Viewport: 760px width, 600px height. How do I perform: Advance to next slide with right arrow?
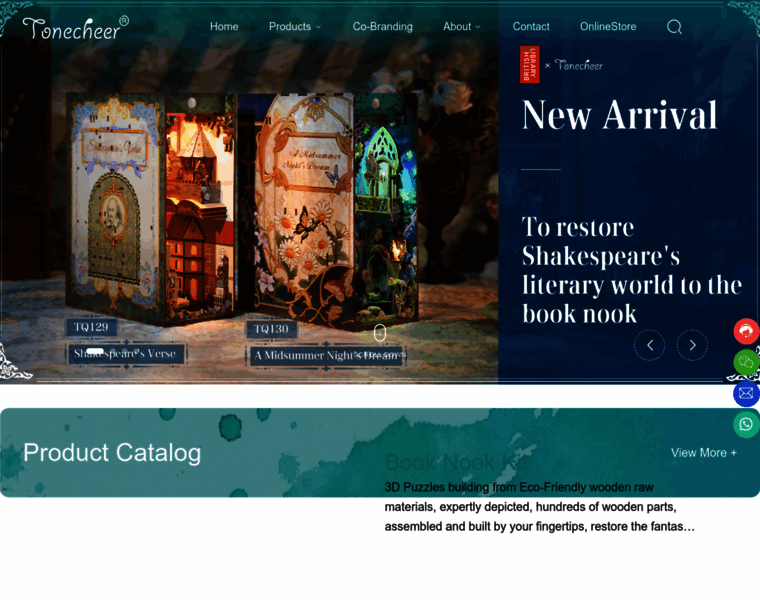(x=692, y=345)
